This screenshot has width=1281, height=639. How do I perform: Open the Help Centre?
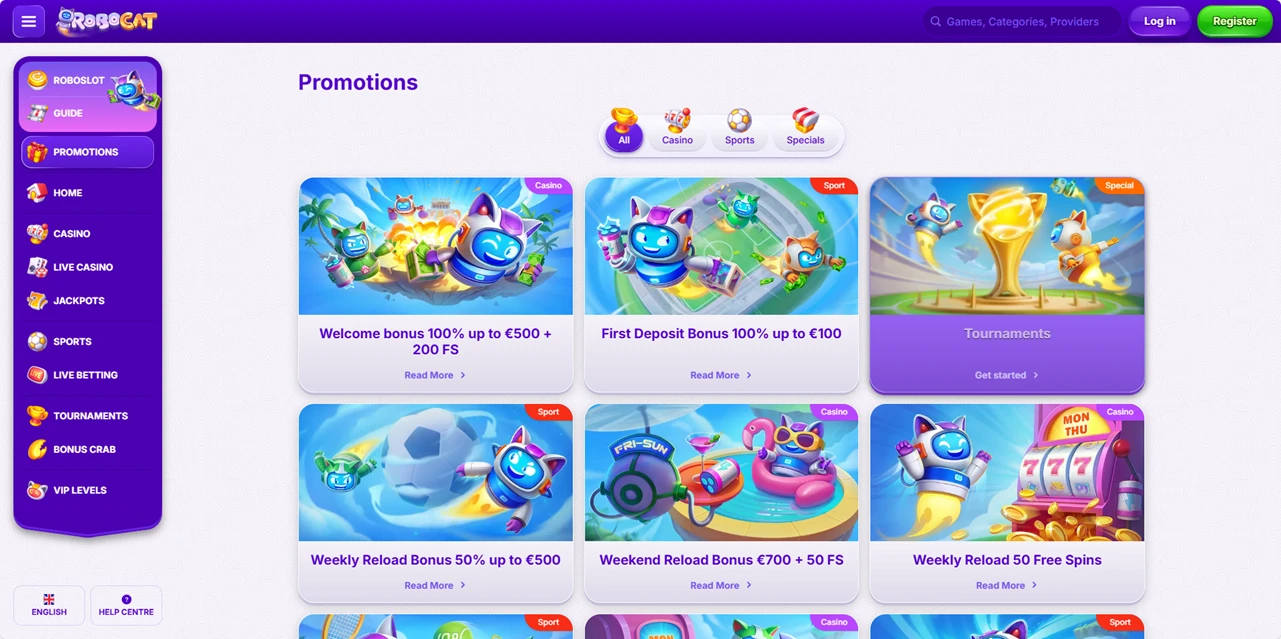click(x=126, y=606)
